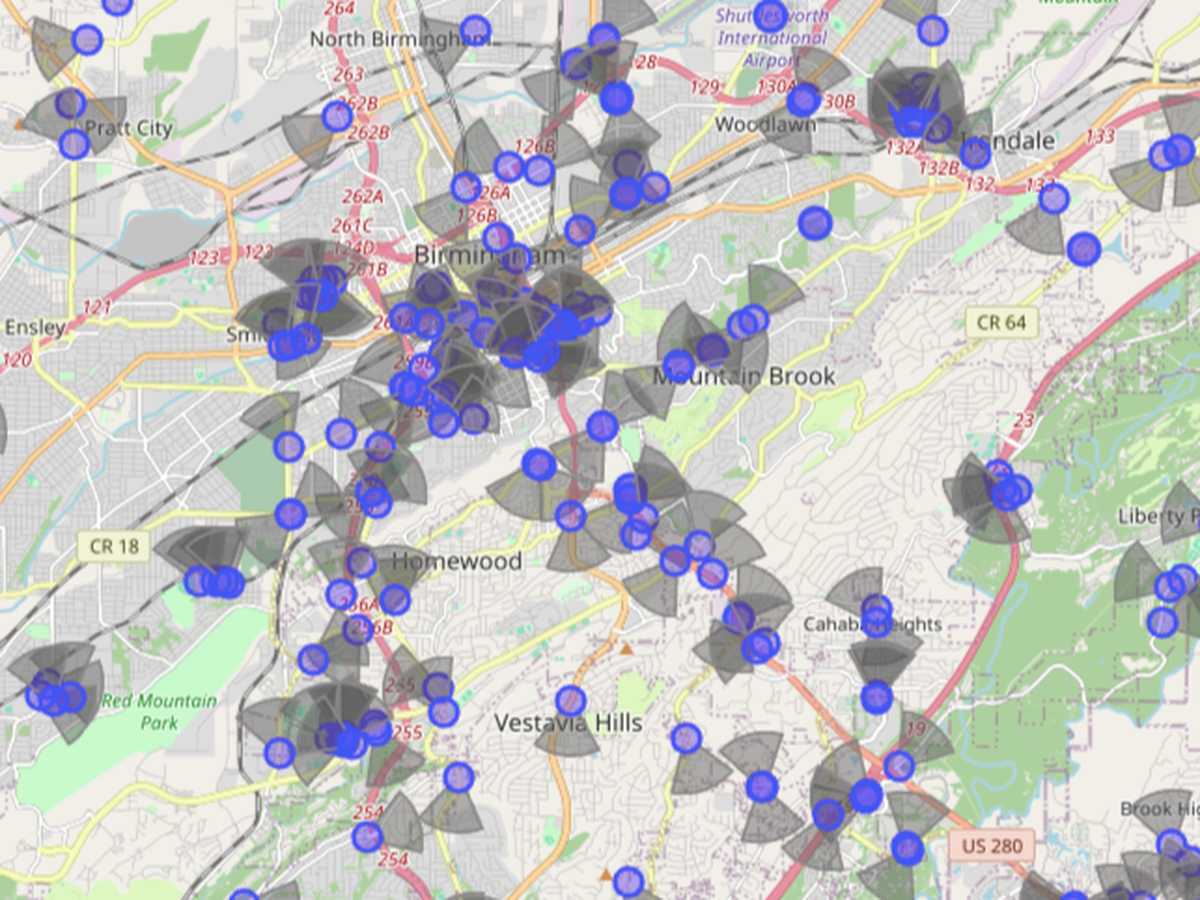Click the blue marker next to exit 19
The width and height of the screenshot is (1200, 900).
[898, 766]
